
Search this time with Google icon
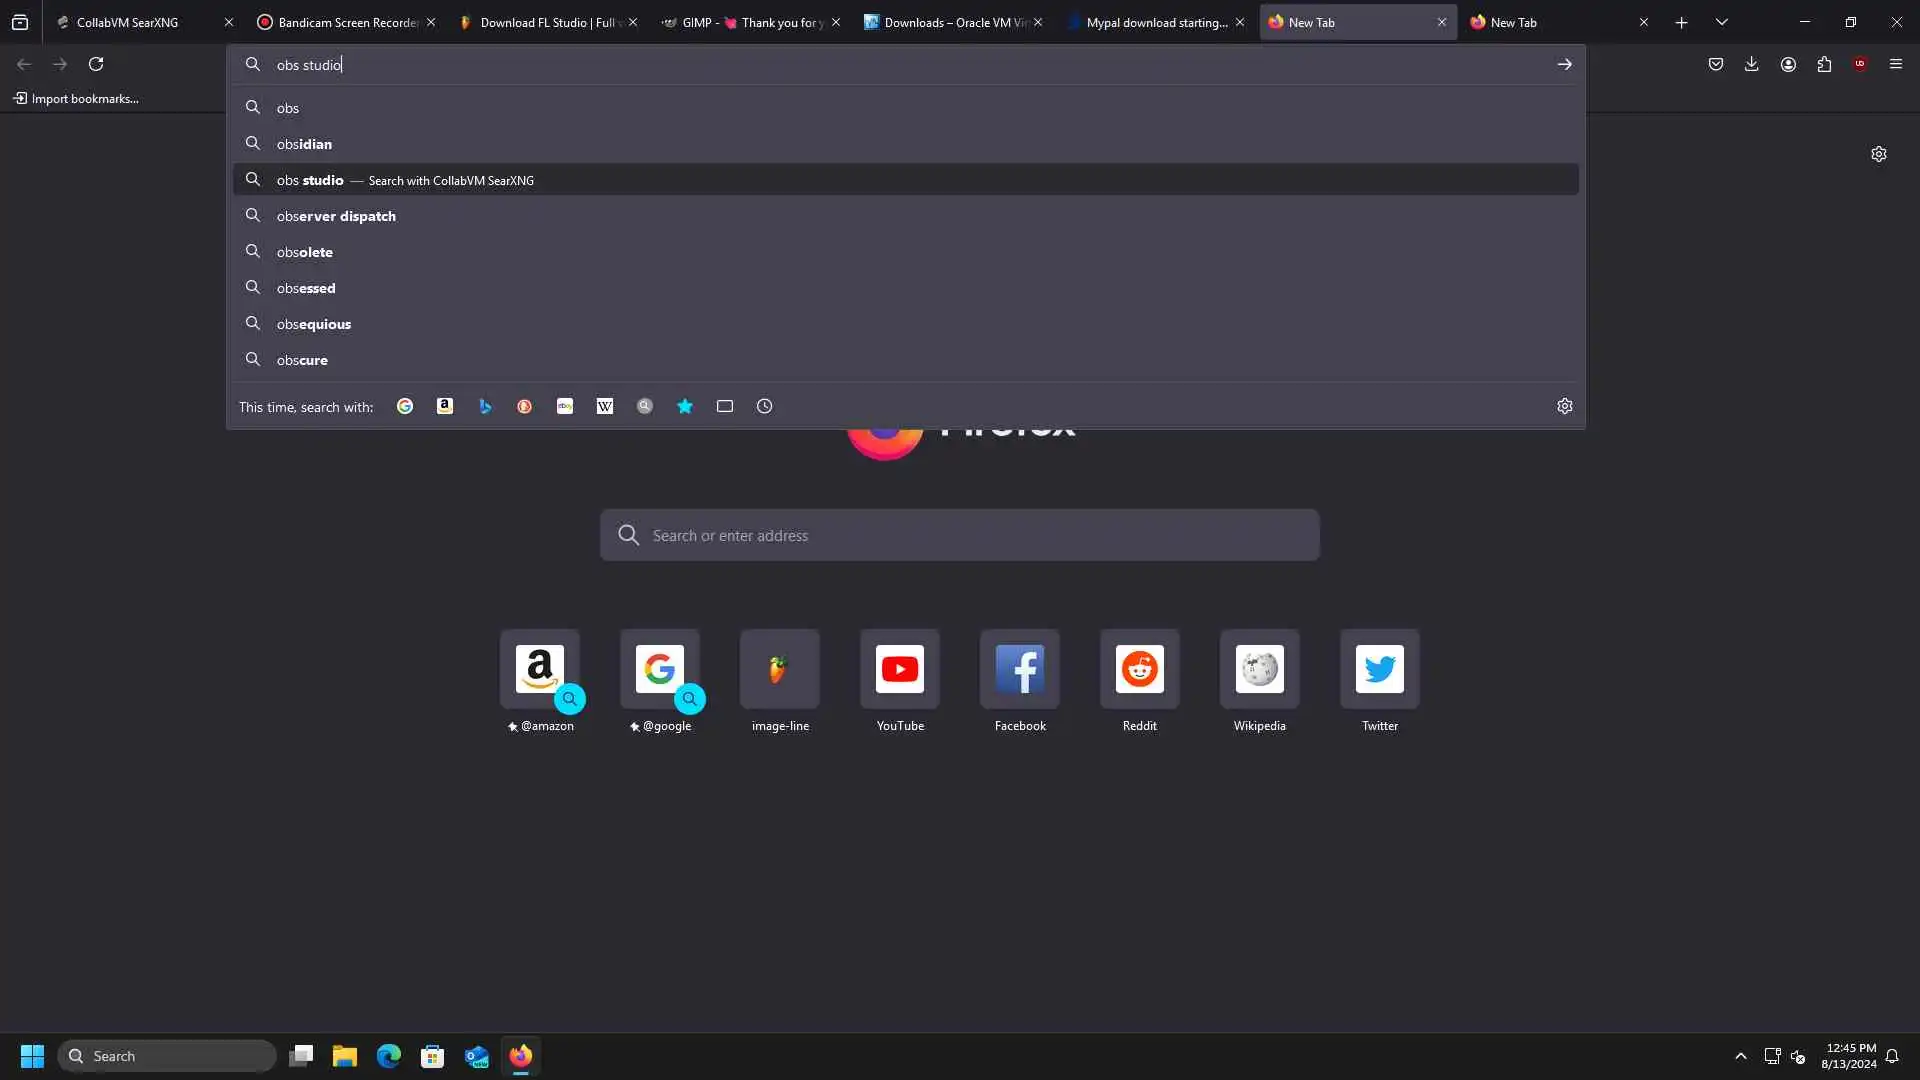coord(405,406)
